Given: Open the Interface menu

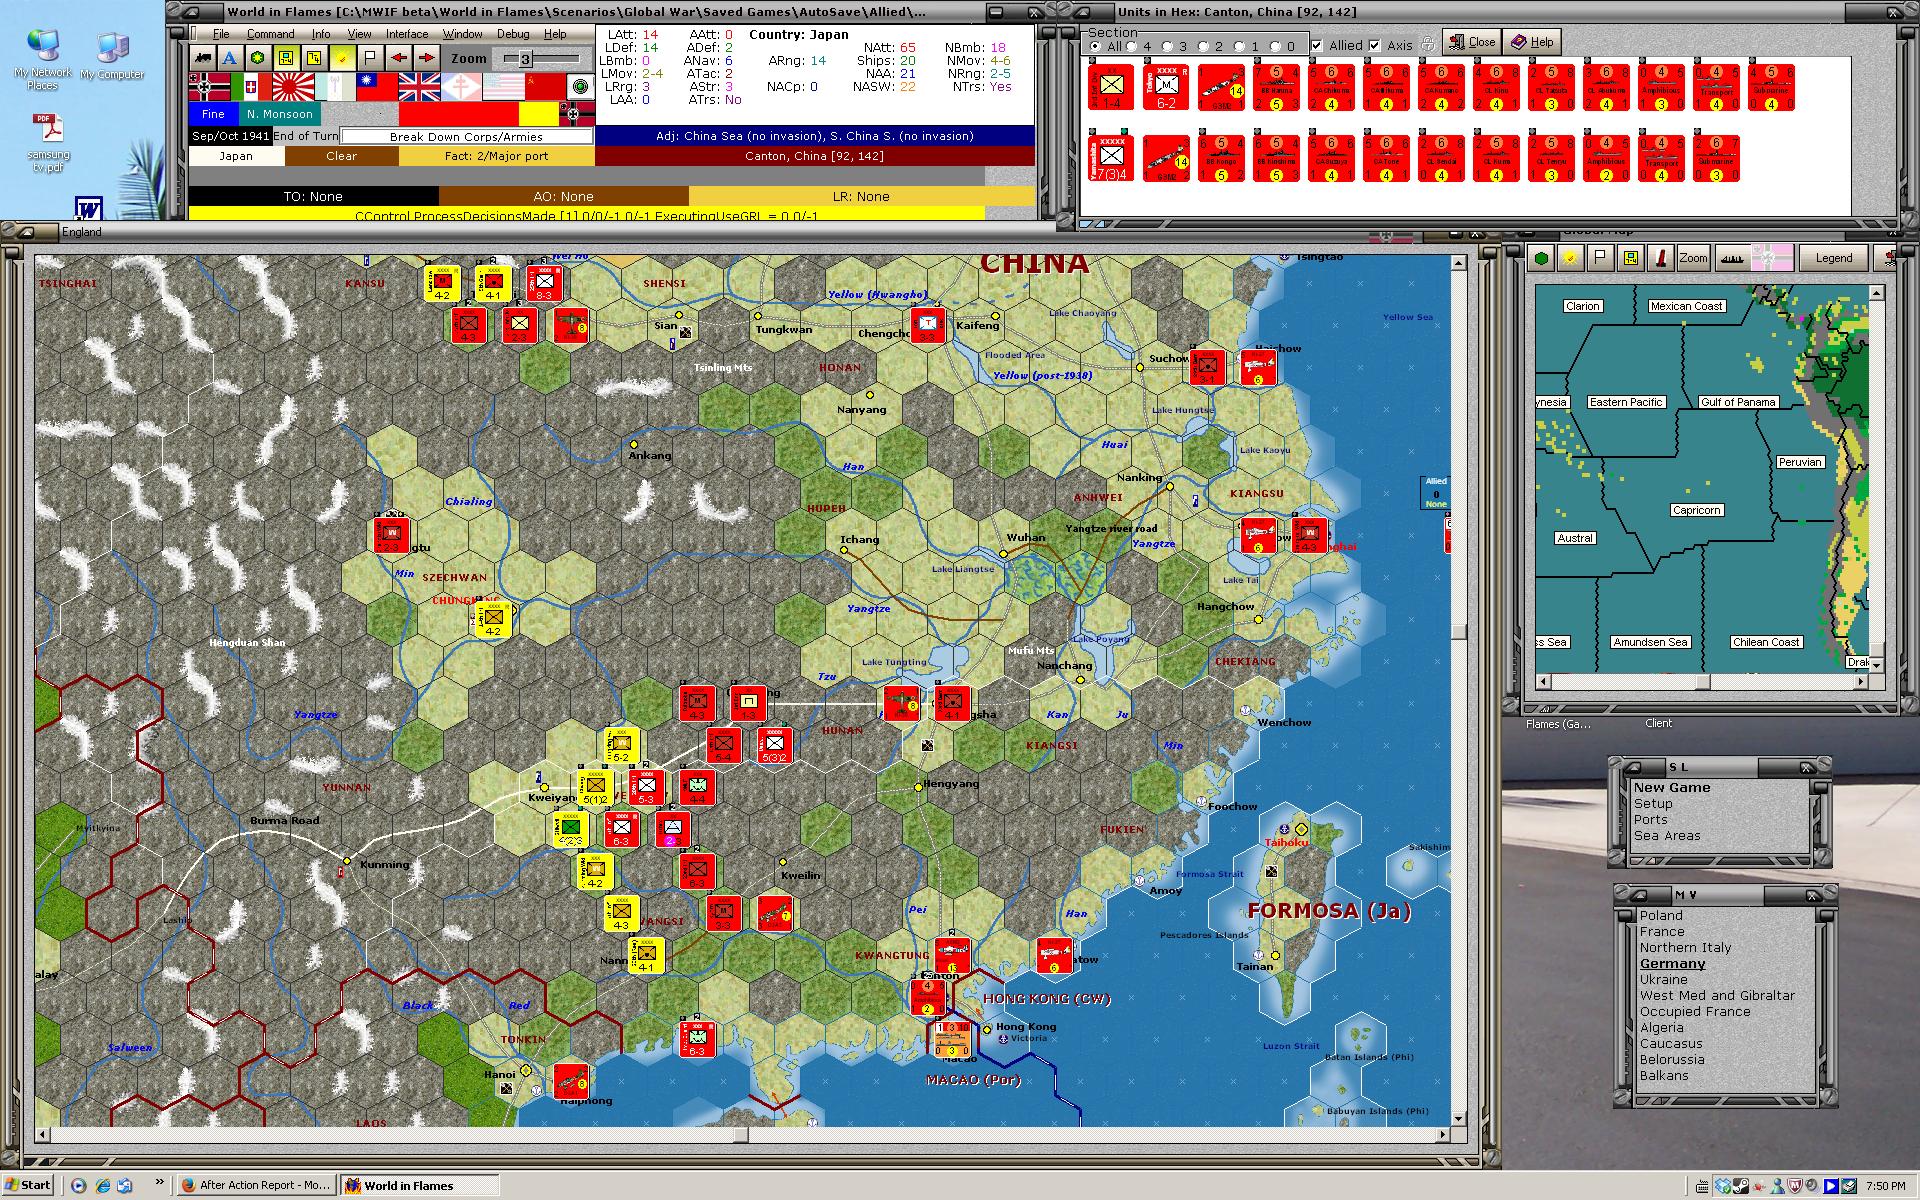Looking at the screenshot, I should pyautogui.click(x=407, y=34).
